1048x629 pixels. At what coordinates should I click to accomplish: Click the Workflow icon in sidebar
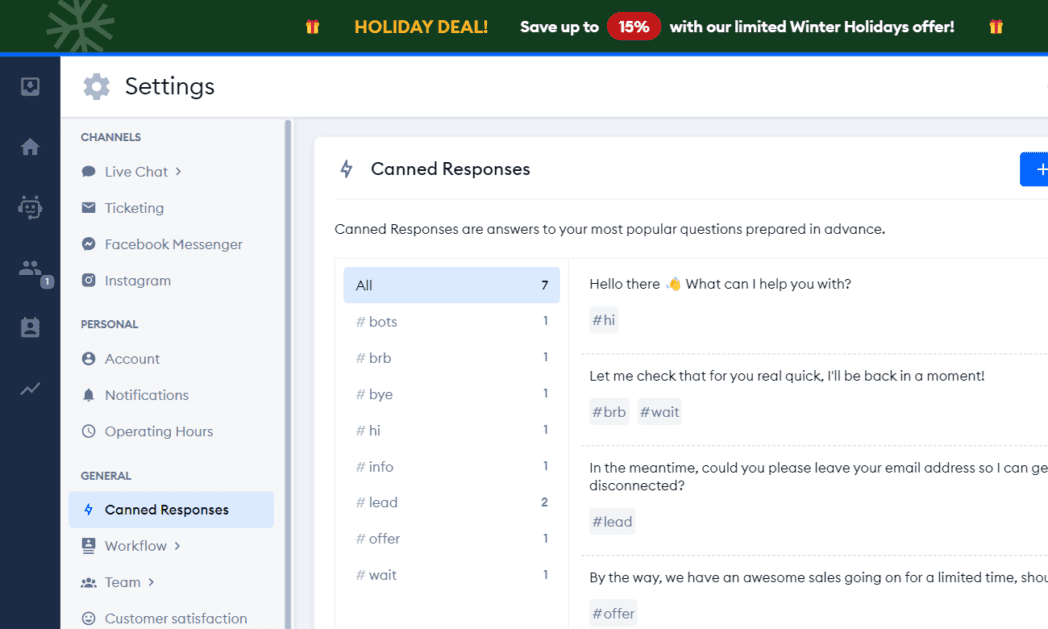(x=88, y=545)
